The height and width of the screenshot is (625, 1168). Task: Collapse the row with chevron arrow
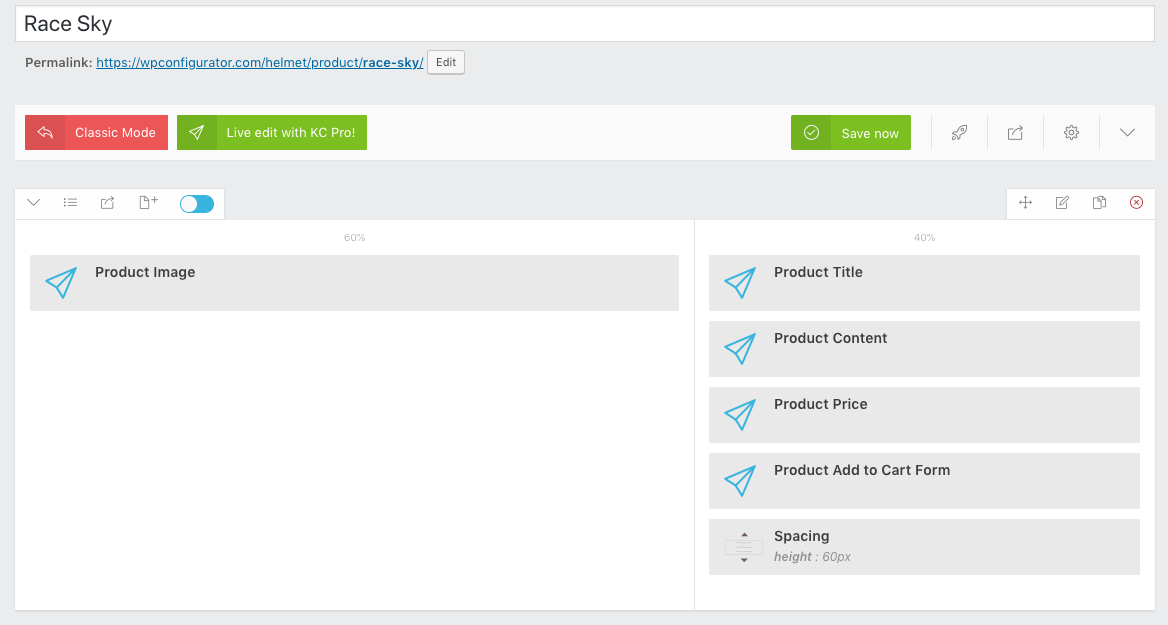click(33, 203)
